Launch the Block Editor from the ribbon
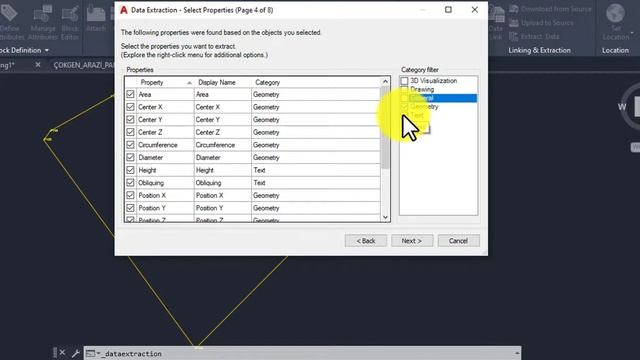640x360 pixels. click(x=70, y=22)
